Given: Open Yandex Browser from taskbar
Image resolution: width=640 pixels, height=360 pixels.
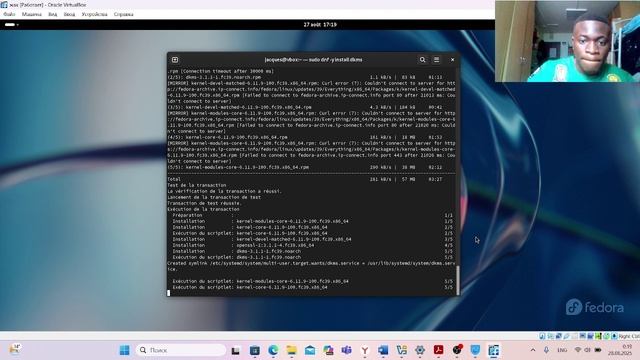Looking at the screenshot, I should tap(365, 350).
